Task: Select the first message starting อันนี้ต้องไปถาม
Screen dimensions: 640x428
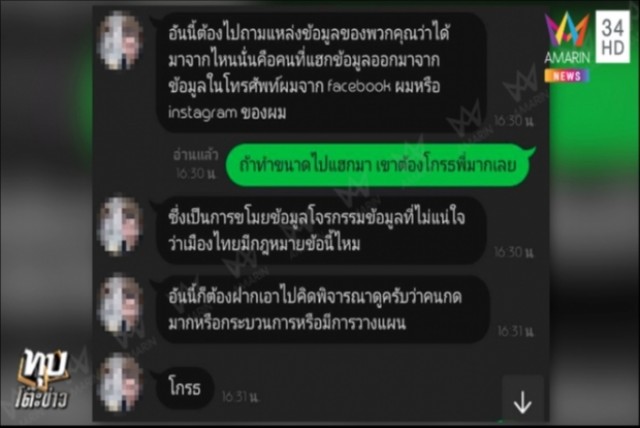Action: [322, 72]
